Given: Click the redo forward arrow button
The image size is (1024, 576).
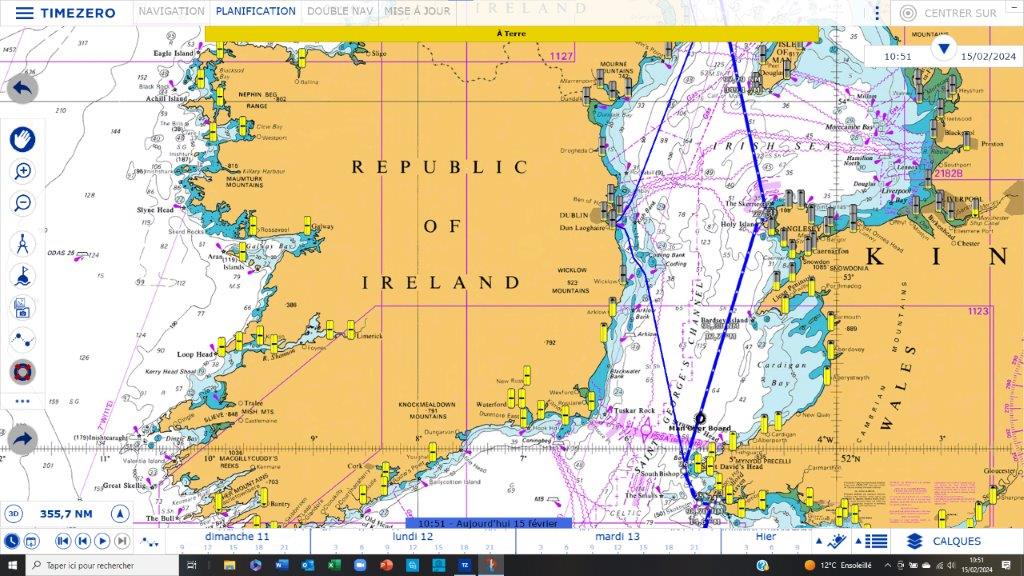Looking at the screenshot, I should (x=22, y=439).
